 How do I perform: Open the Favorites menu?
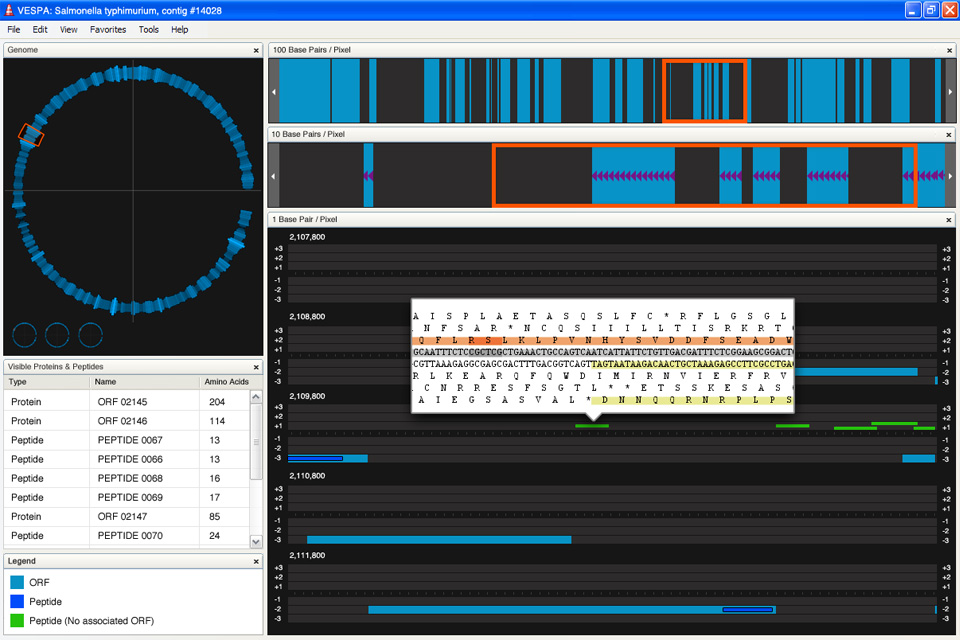click(108, 30)
